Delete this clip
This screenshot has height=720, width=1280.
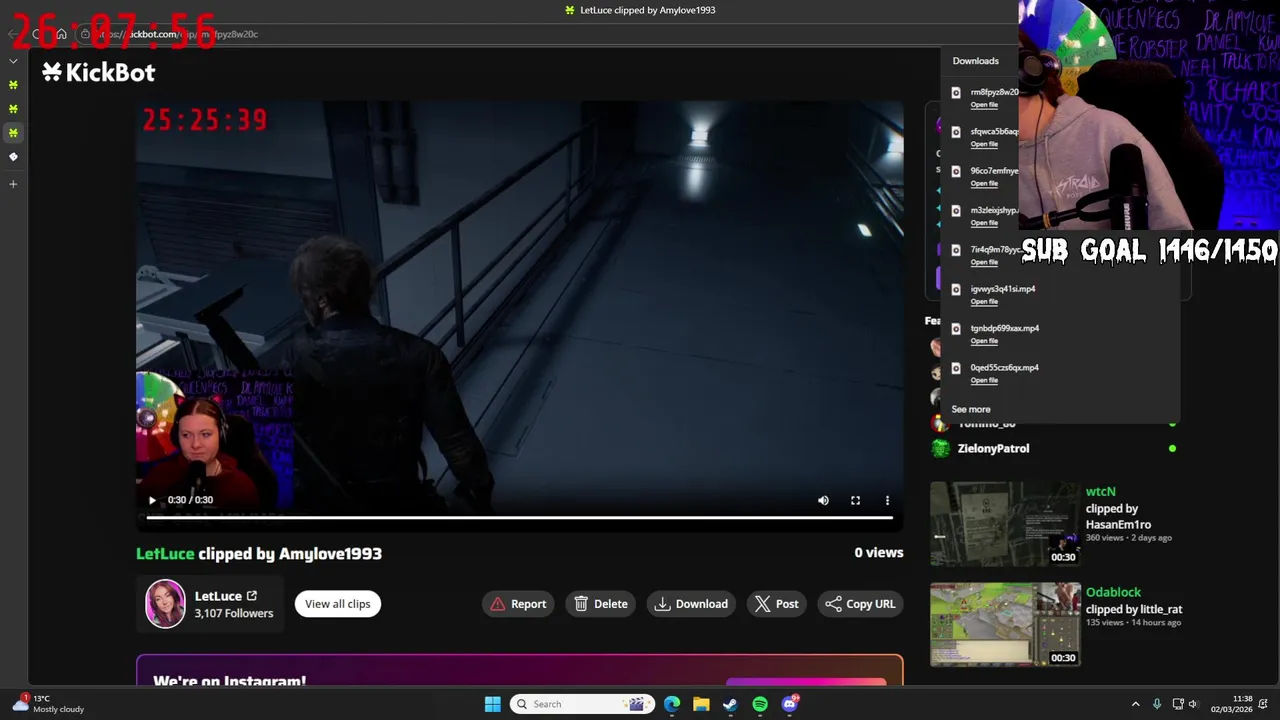click(x=601, y=604)
